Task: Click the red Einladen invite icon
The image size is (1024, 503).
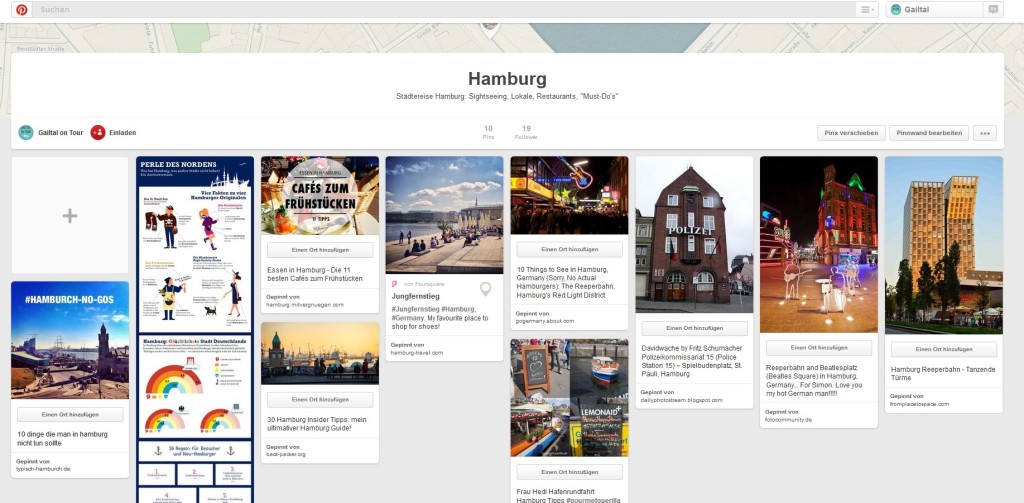Action: click(x=98, y=133)
